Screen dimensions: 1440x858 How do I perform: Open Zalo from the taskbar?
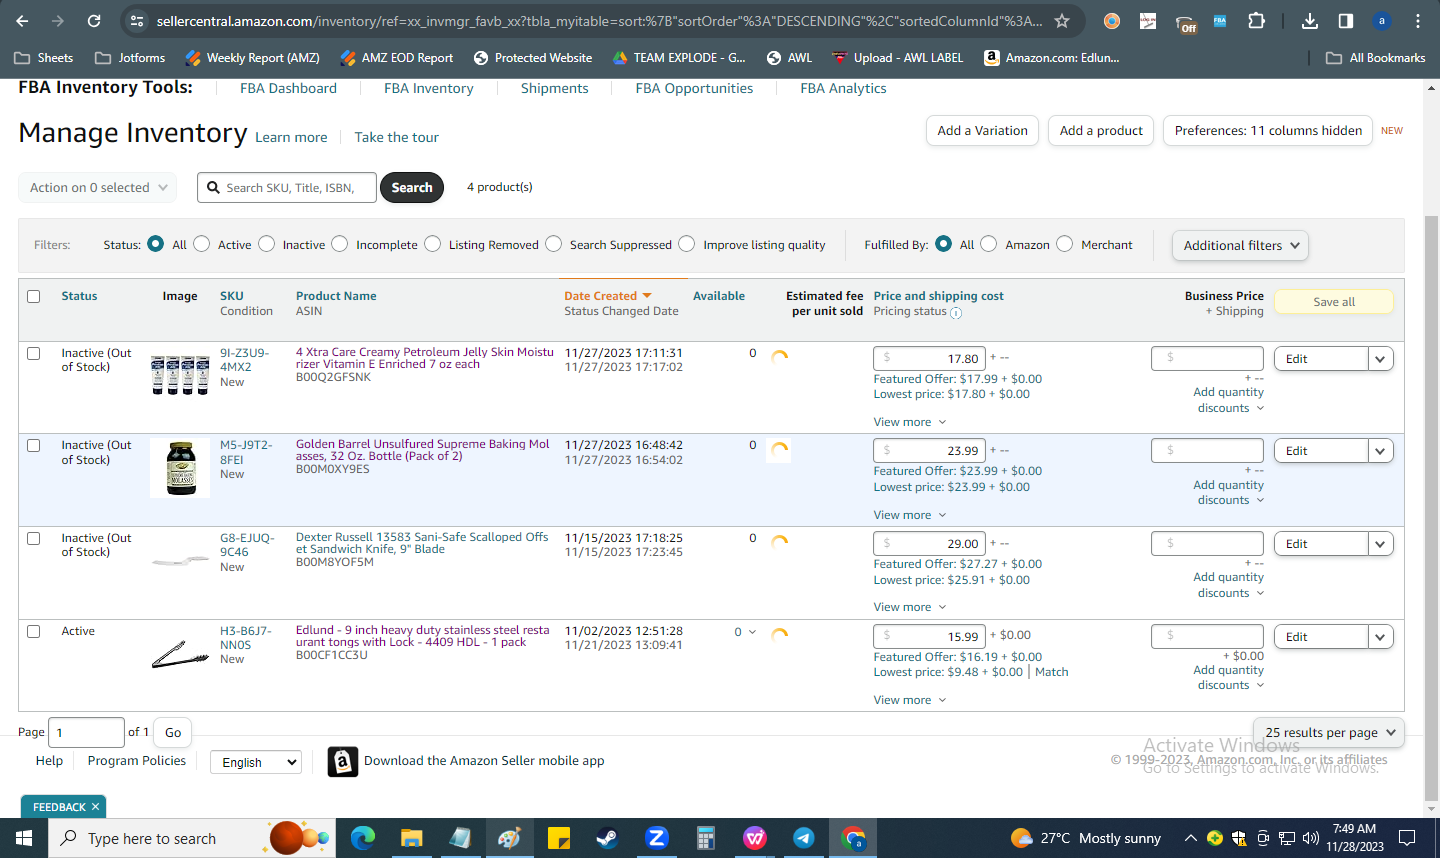tap(656, 838)
